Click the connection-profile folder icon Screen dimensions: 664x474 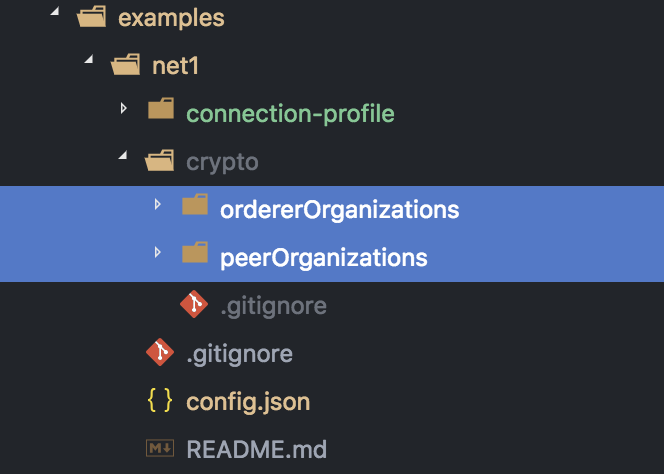click(160, 113)
